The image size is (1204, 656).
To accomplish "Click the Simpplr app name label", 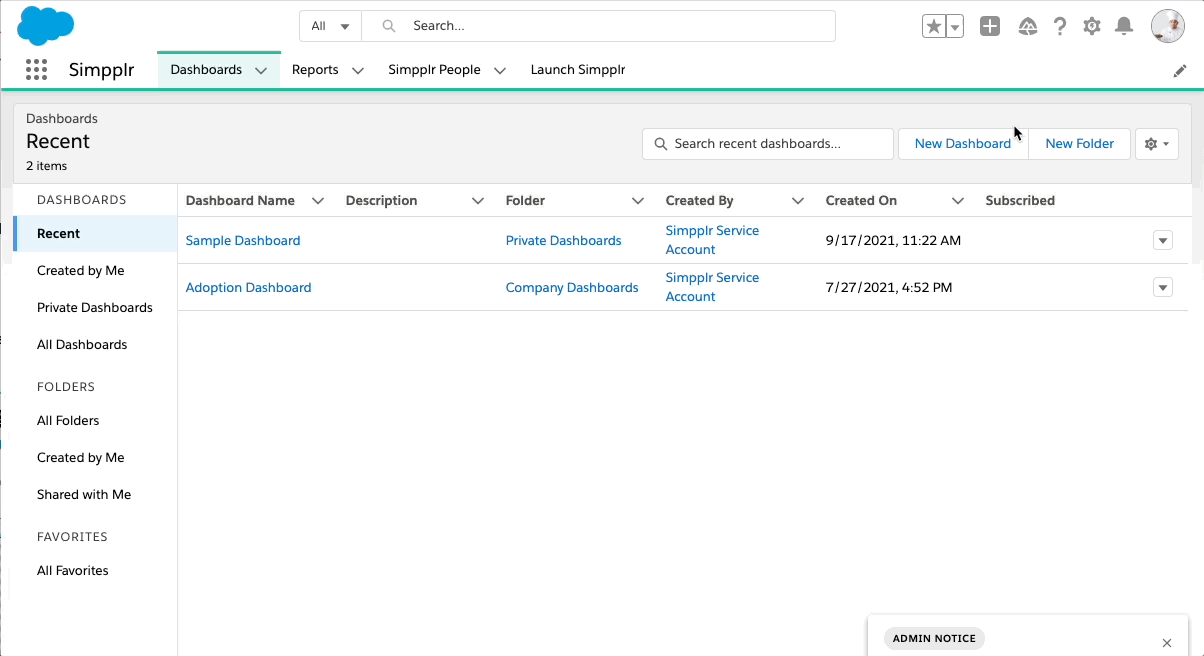I will (101, 70).
